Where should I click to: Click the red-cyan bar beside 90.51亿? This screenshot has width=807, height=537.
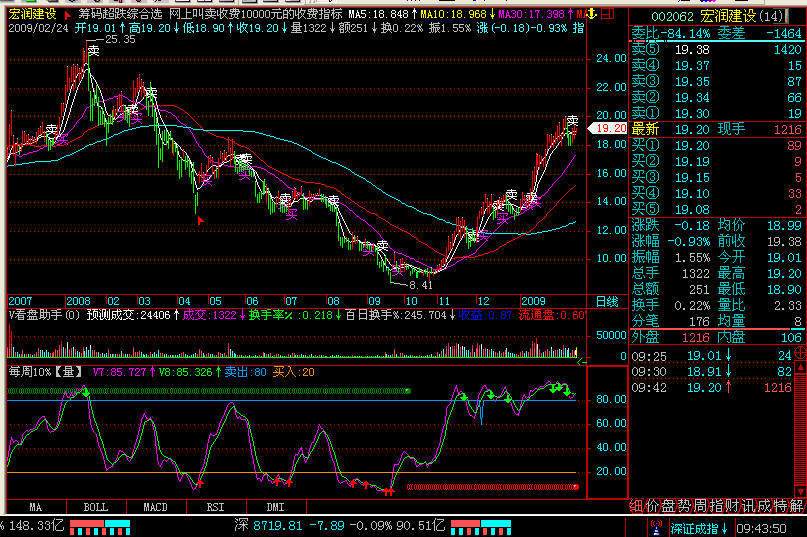(x=481, y=527)
